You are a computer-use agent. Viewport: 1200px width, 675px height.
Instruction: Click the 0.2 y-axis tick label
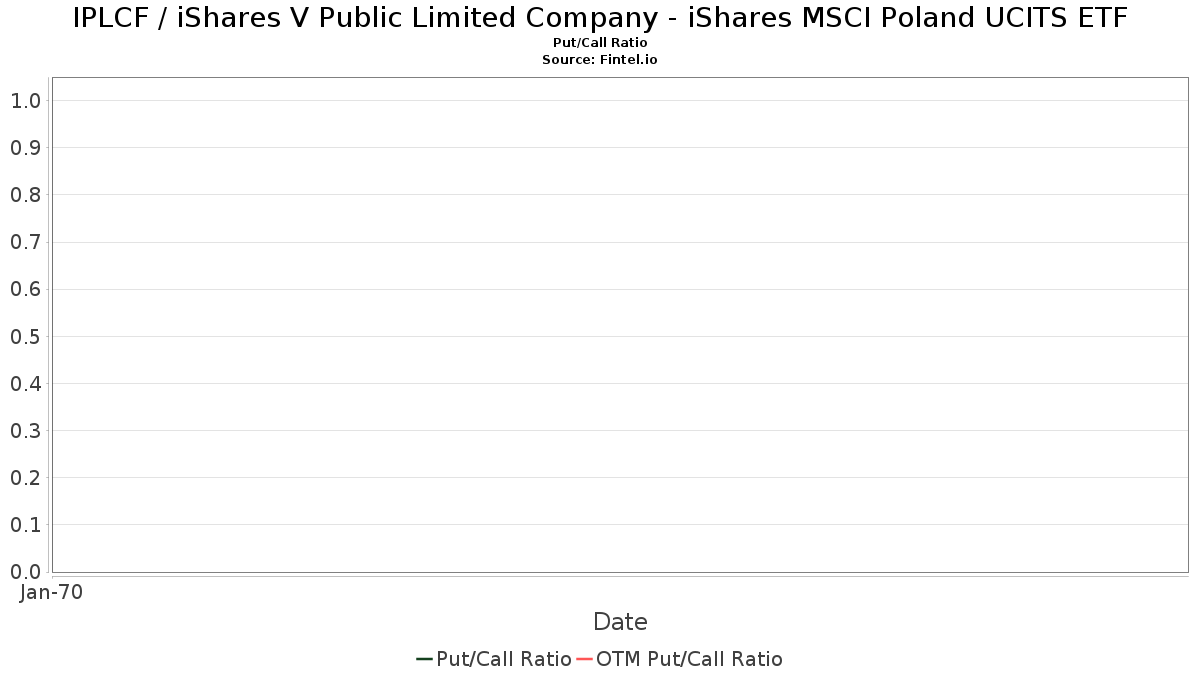25,478
